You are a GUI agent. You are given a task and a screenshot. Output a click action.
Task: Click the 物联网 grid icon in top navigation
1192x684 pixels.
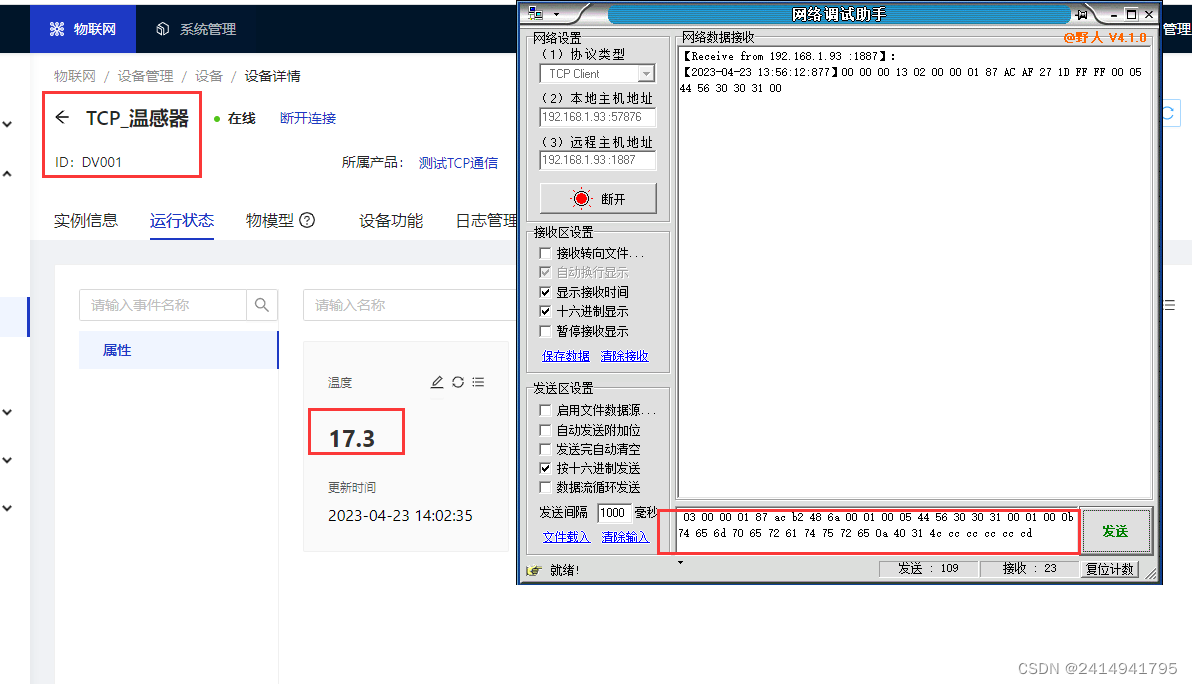[56, 28]
